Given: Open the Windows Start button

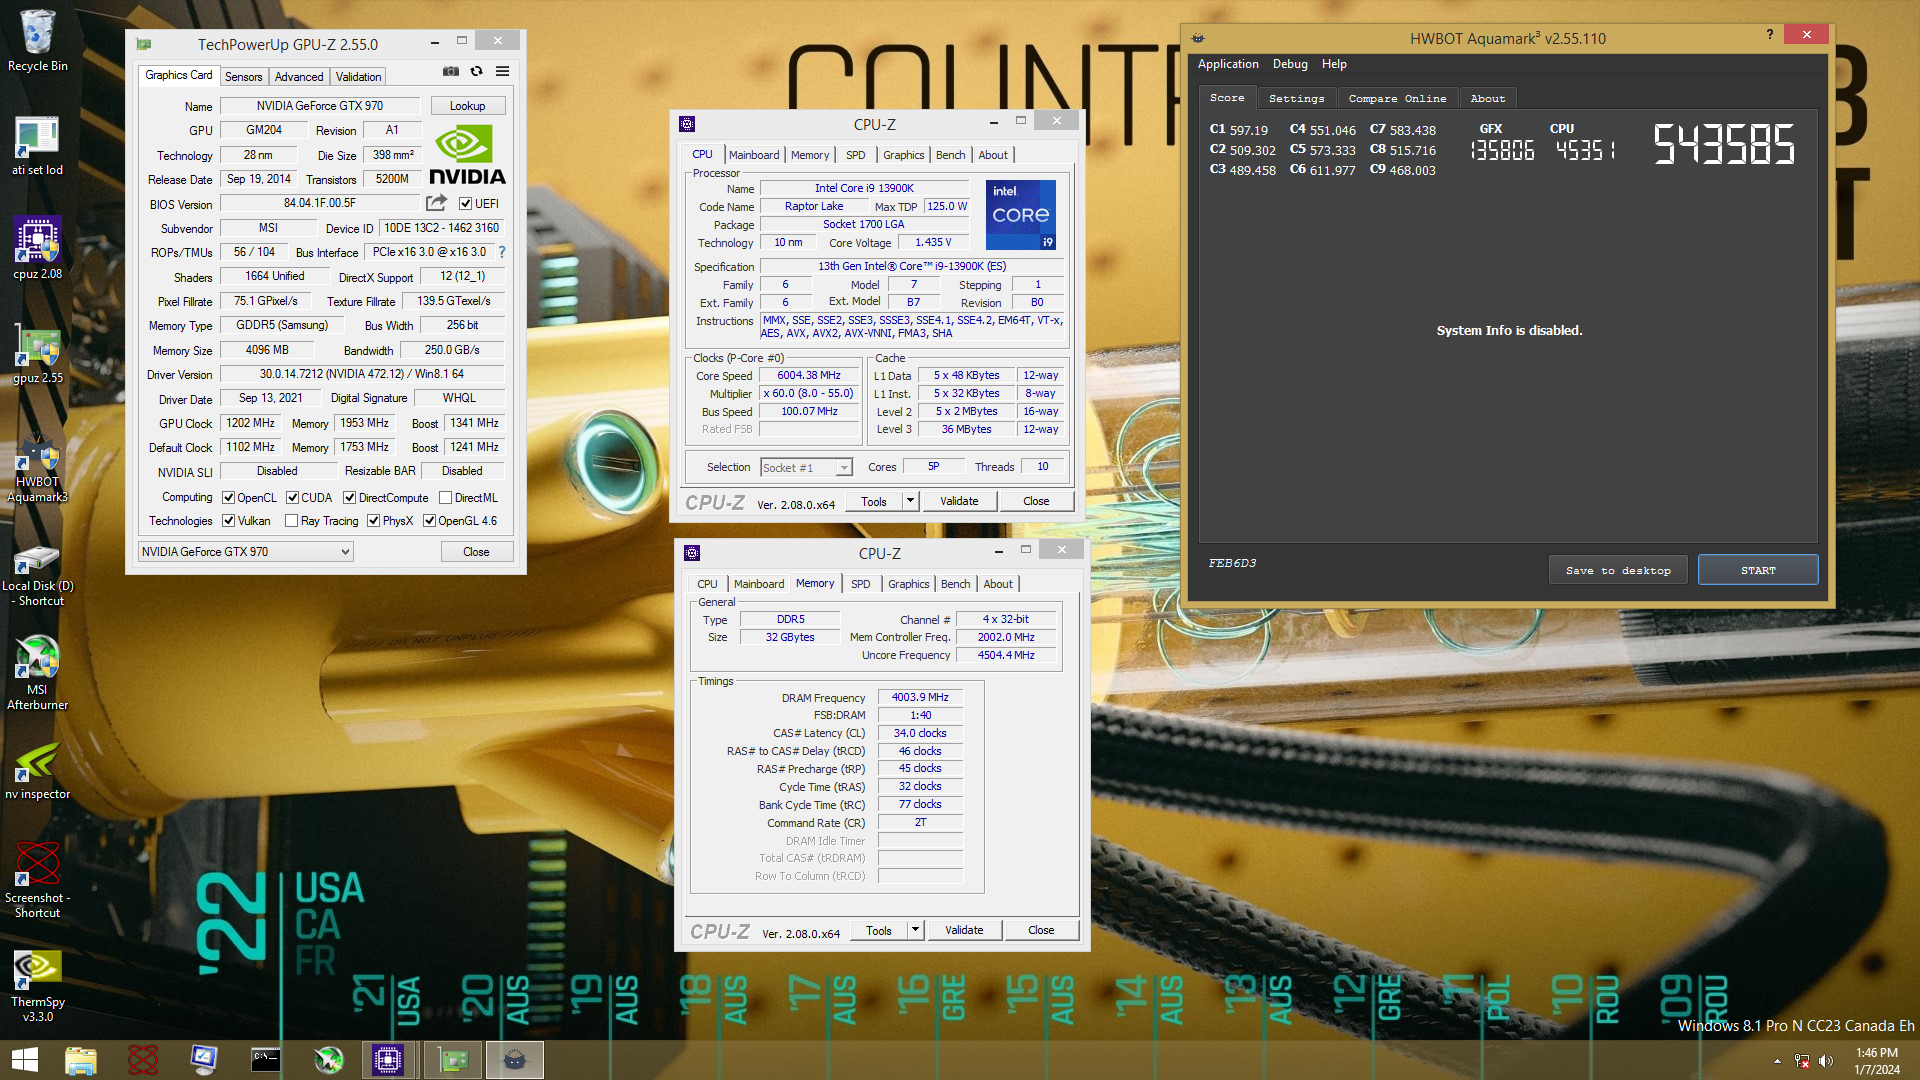Looking at the screenshot, I should point(25,1060).
